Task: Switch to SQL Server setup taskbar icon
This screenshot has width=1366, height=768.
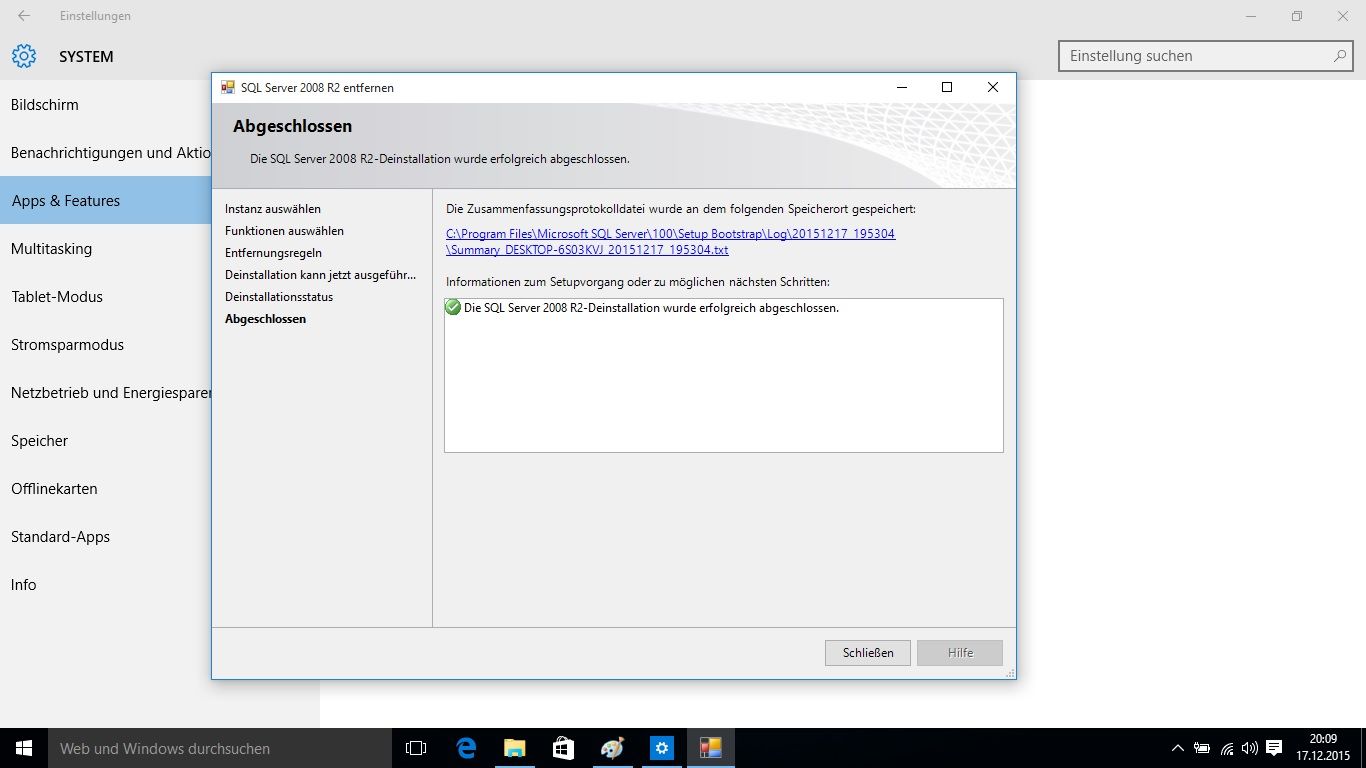Action: pyautogui.click(x=710, y=748)
